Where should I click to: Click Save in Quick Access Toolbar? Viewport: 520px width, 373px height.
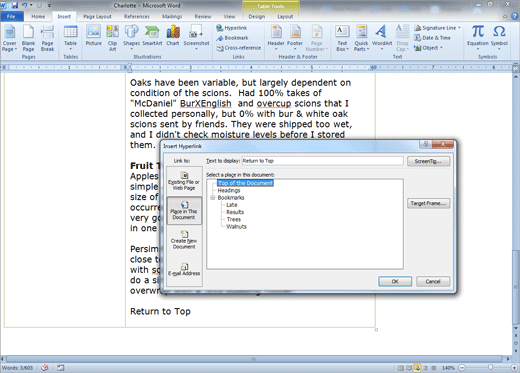pos(14,5)
